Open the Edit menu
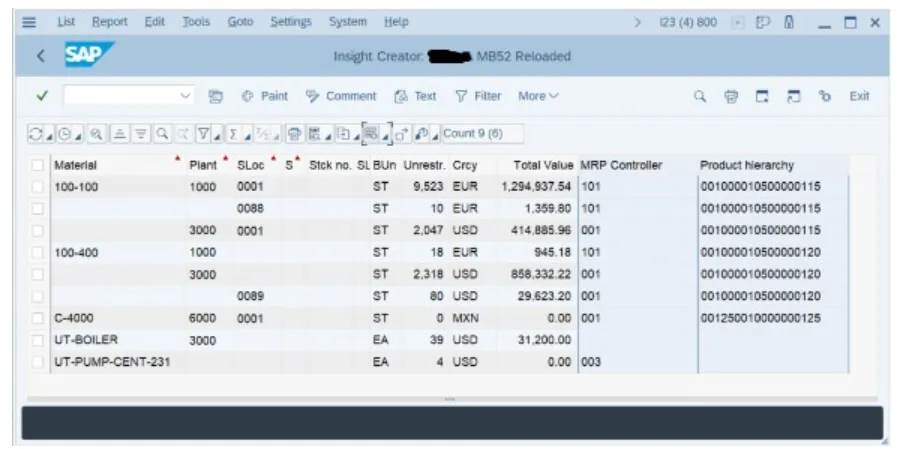This screenshot has width=897, height=449. (154, 22)
